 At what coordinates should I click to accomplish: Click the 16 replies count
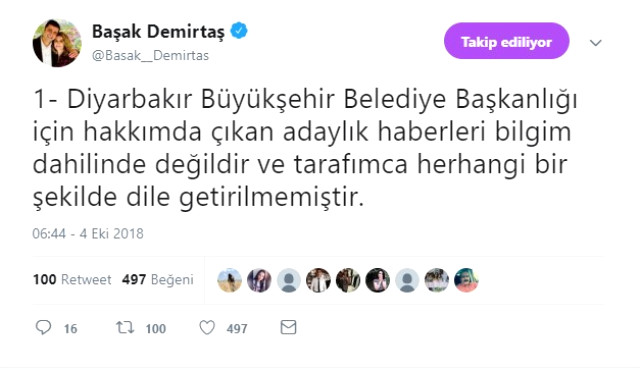70,329
